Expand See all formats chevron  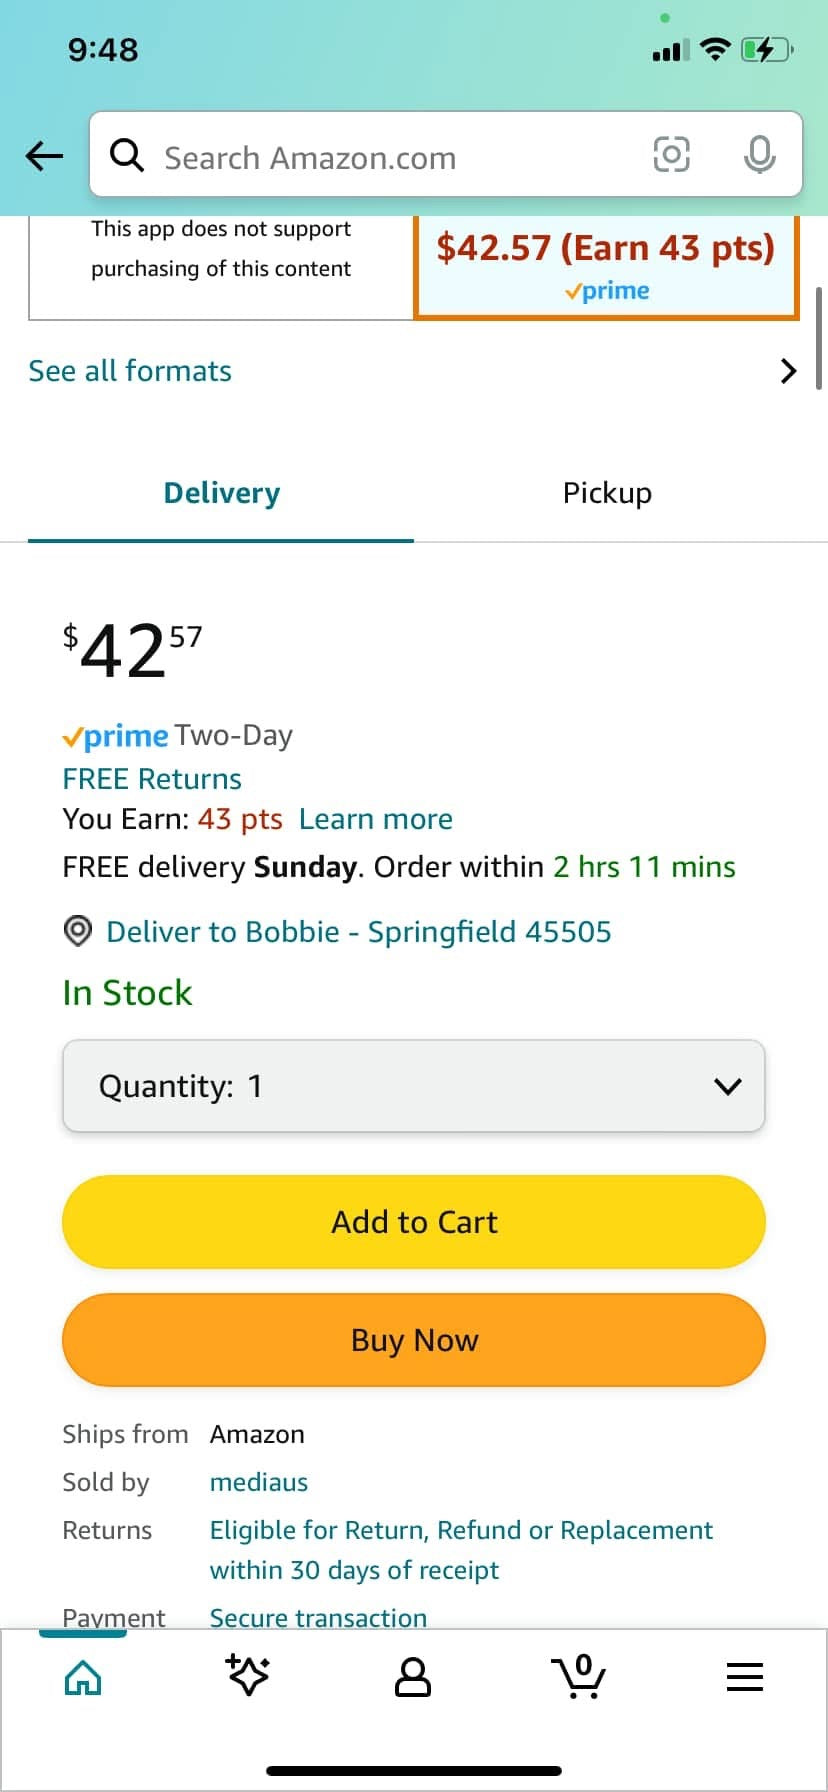point(788,371)
